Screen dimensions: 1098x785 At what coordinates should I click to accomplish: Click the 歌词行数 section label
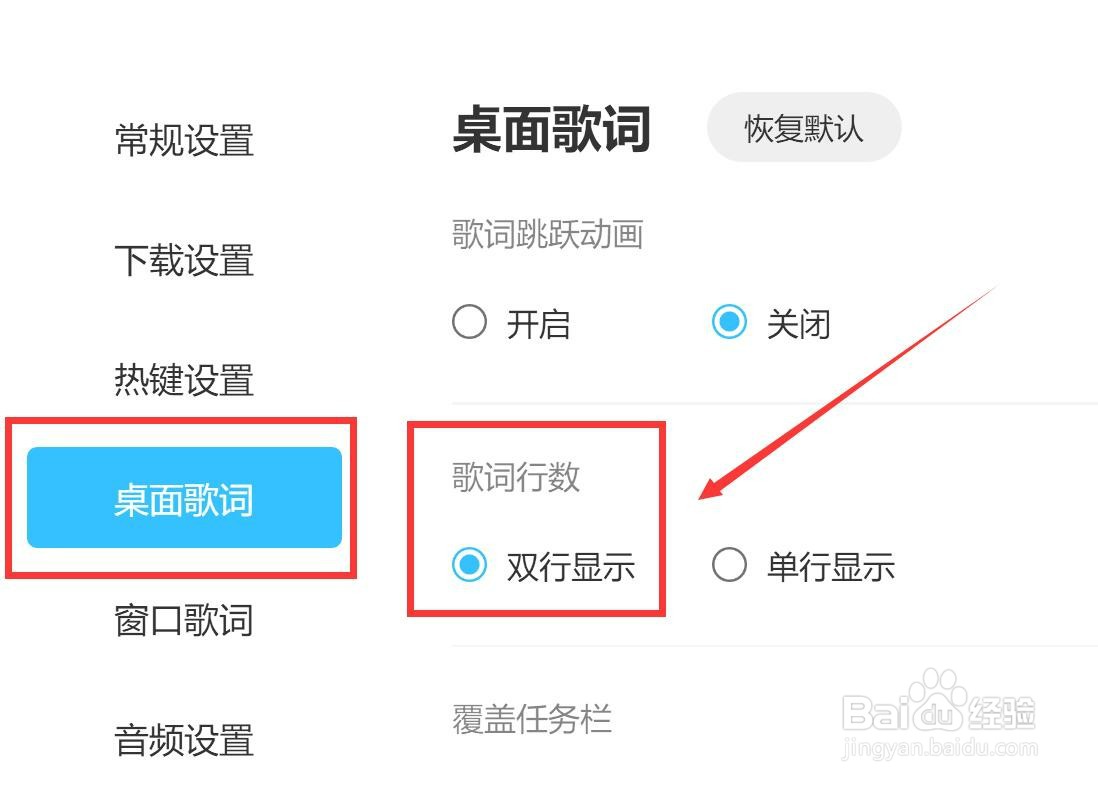[x=516, y=477]
